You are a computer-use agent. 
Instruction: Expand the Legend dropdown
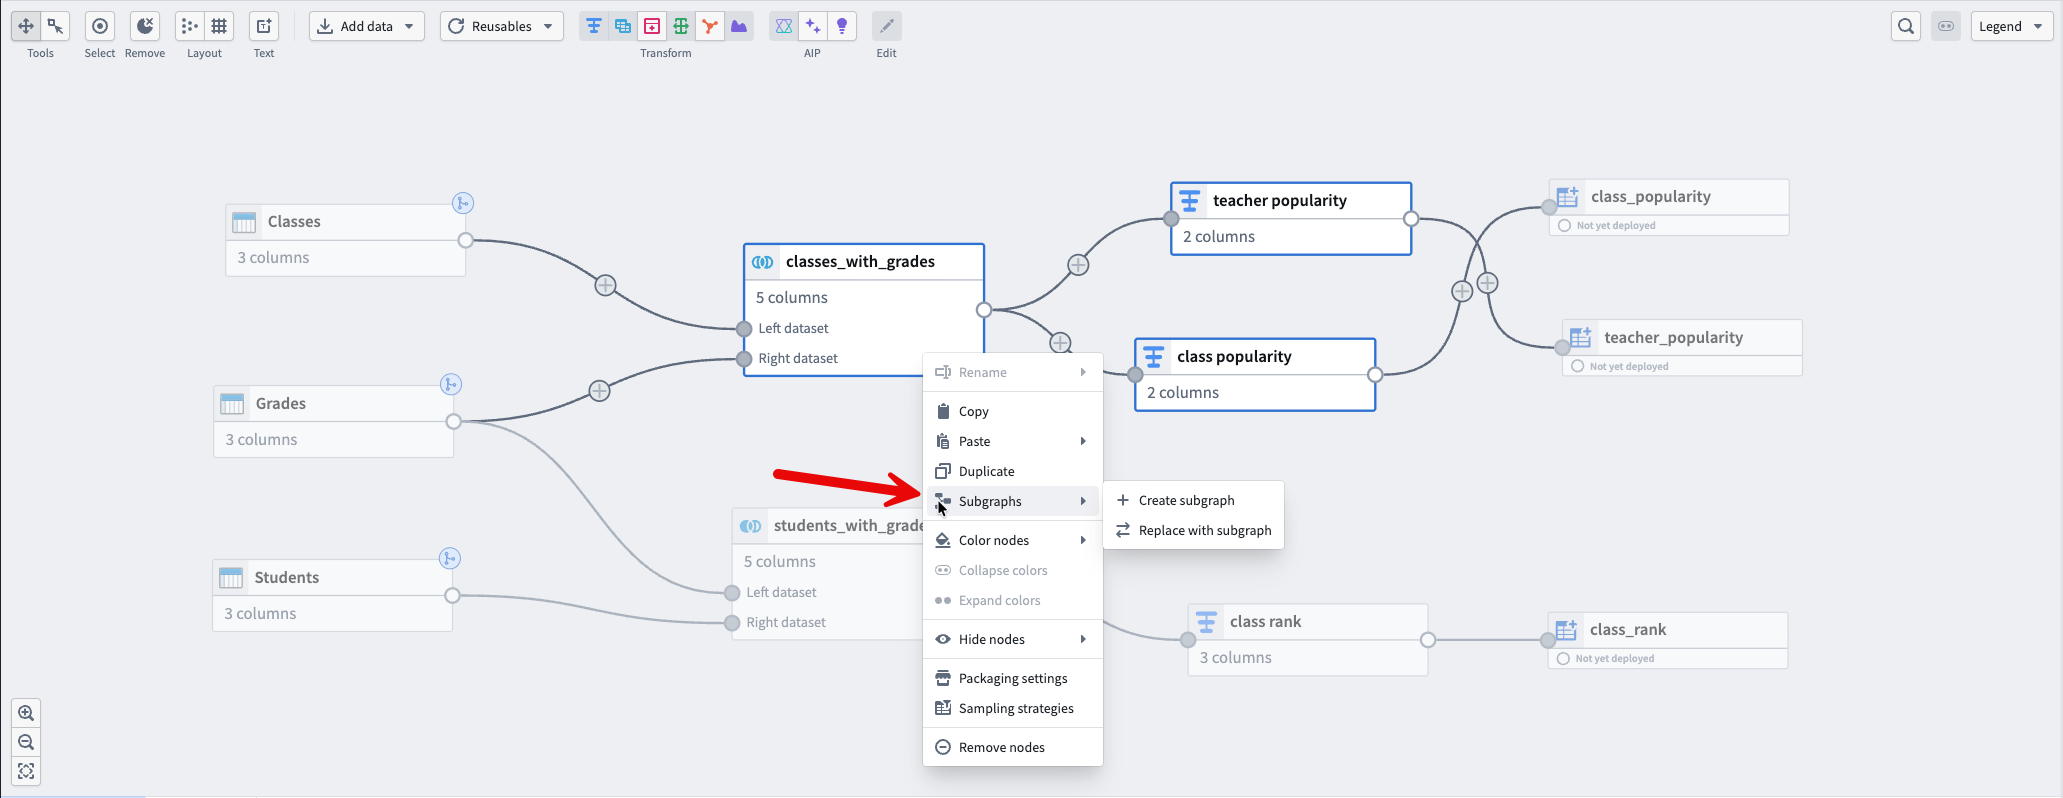[2012, 26]
